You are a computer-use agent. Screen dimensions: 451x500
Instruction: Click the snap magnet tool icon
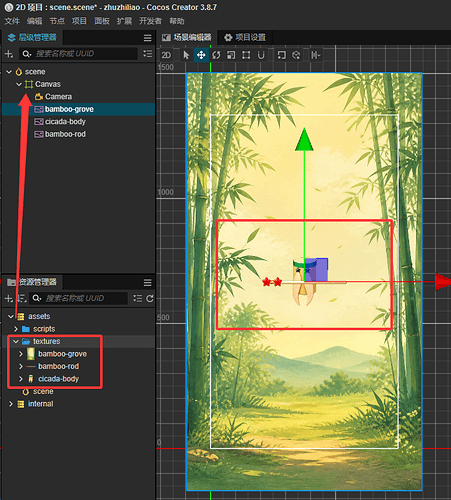tap(261, 55)
